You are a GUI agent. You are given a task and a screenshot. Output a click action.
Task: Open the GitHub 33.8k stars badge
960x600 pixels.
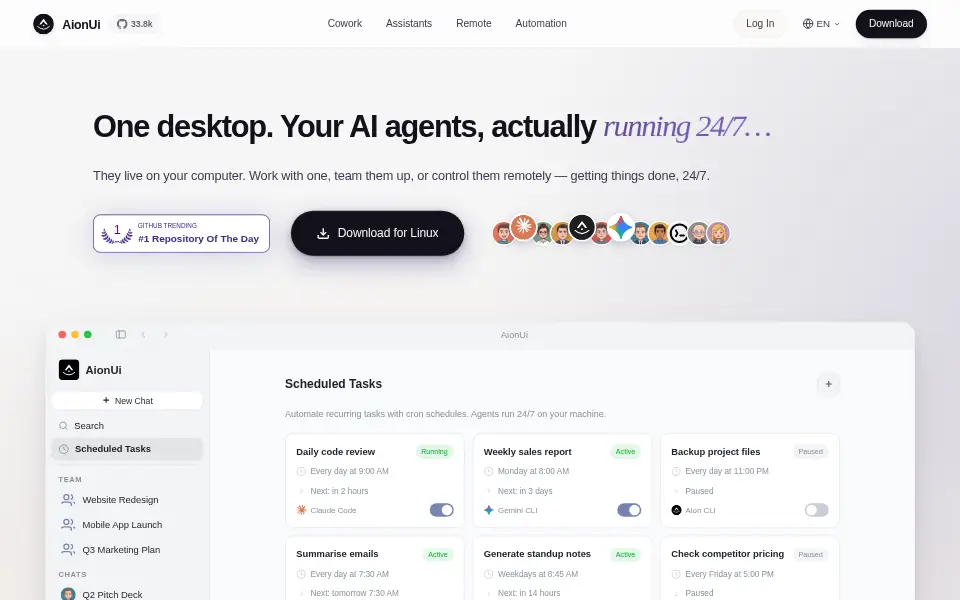[135, 24]
